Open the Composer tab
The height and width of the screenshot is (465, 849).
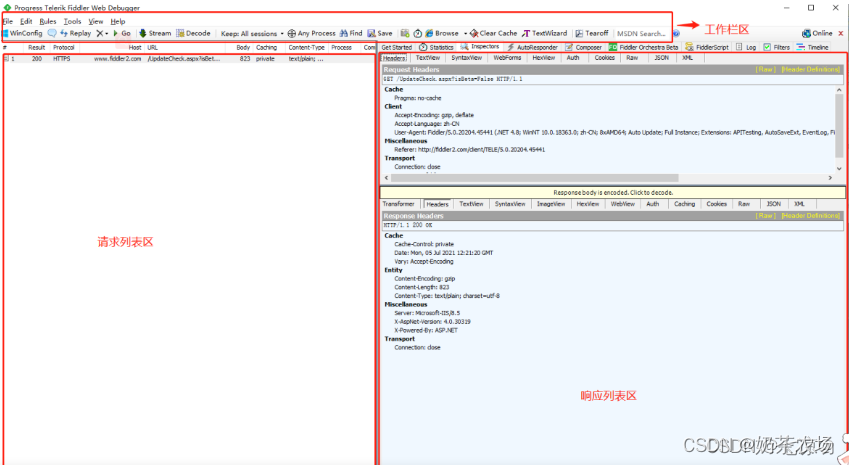point(584,47)
